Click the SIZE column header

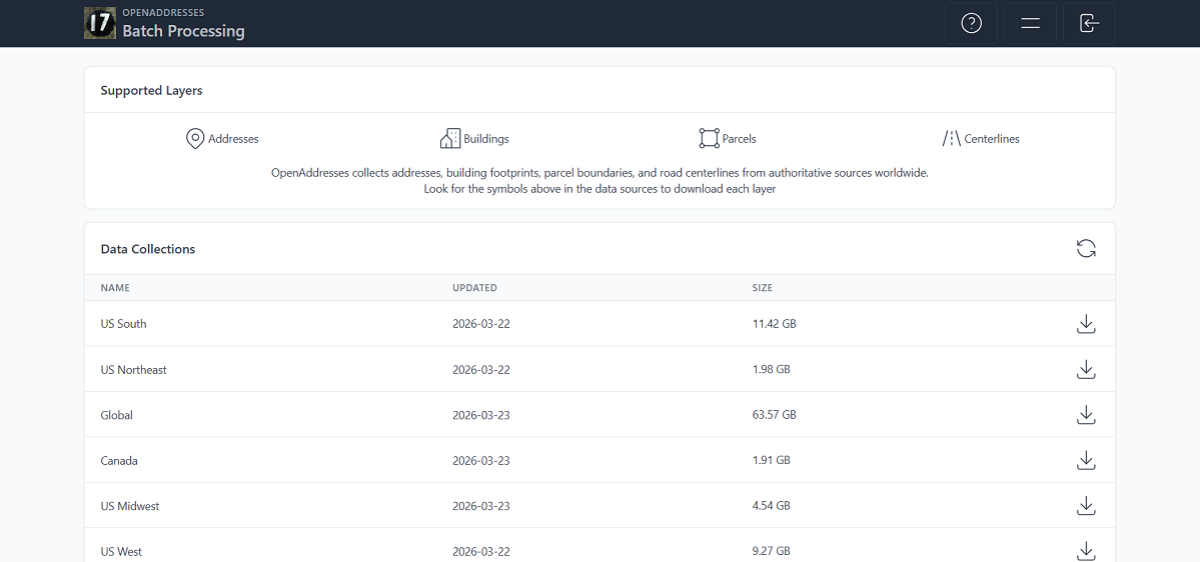pos(762,288)
